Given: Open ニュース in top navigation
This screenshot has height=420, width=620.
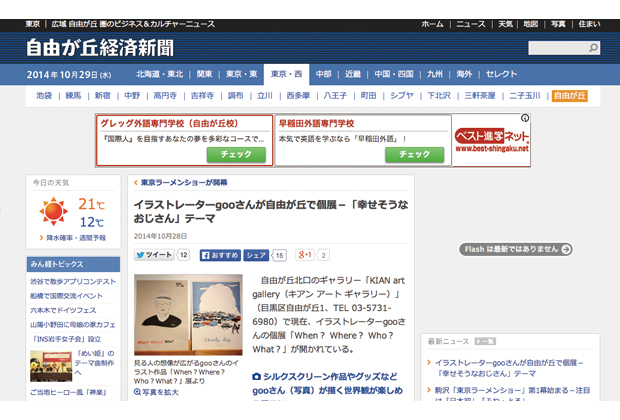Looking at the screenshot, I should 471,24.
